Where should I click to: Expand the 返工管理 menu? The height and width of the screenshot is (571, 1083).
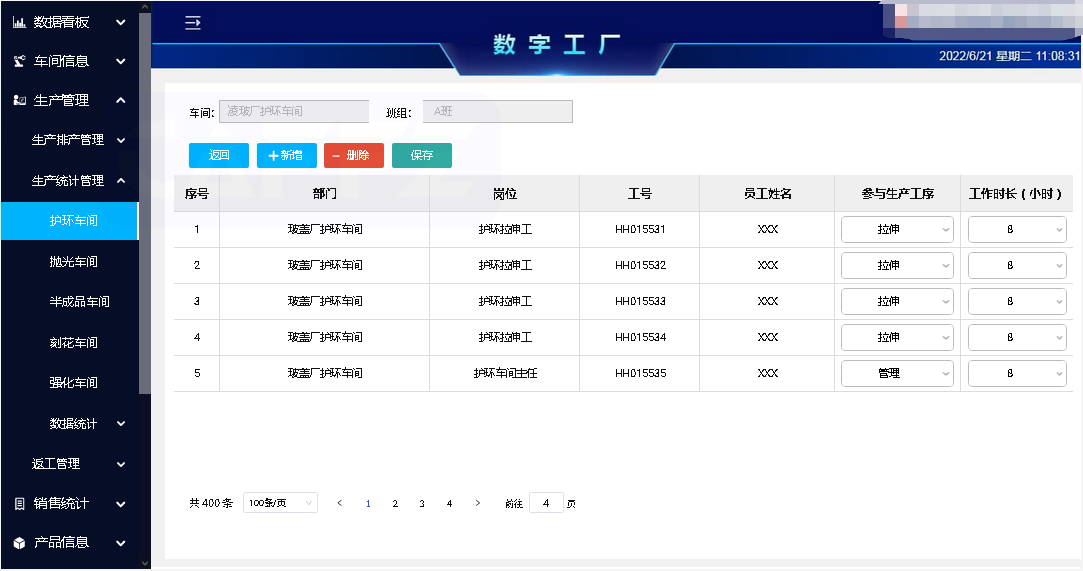pos(78,464)
